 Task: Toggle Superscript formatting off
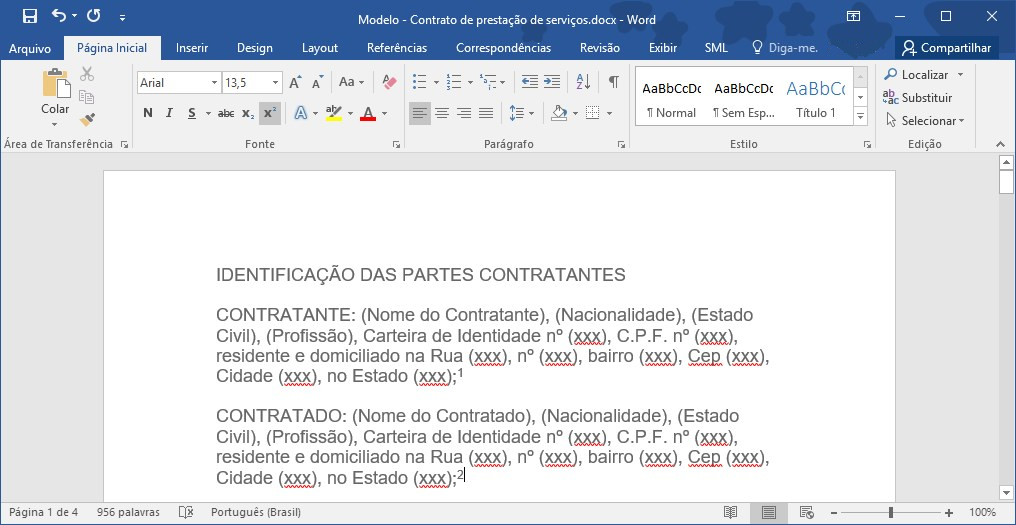click(269, 113)
